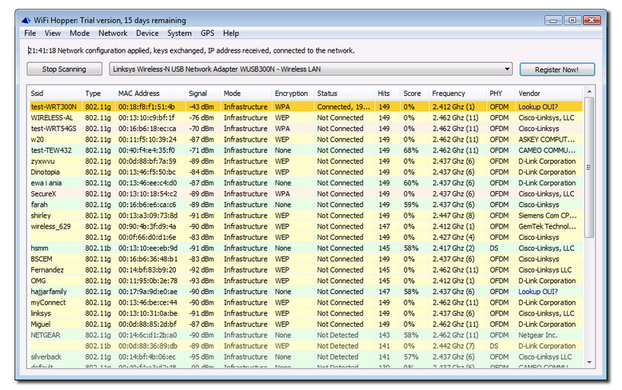
Task: Select the myConnect network row
Action: pyautogui.click(x=306, y=303)
